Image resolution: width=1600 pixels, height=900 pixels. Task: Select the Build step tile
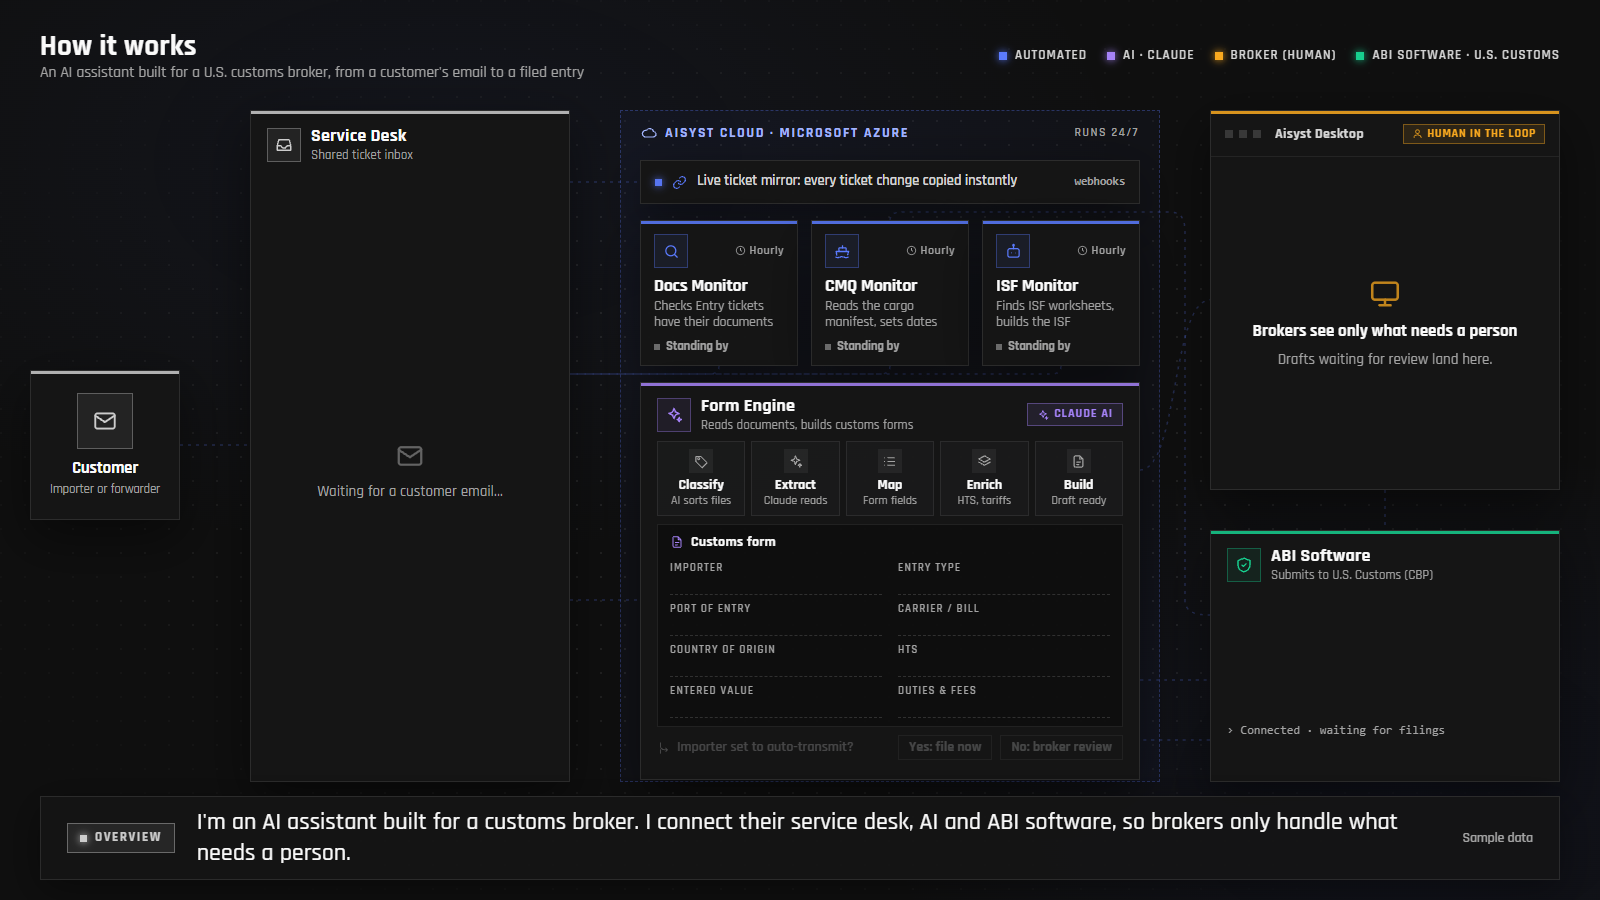point(1078,478)
